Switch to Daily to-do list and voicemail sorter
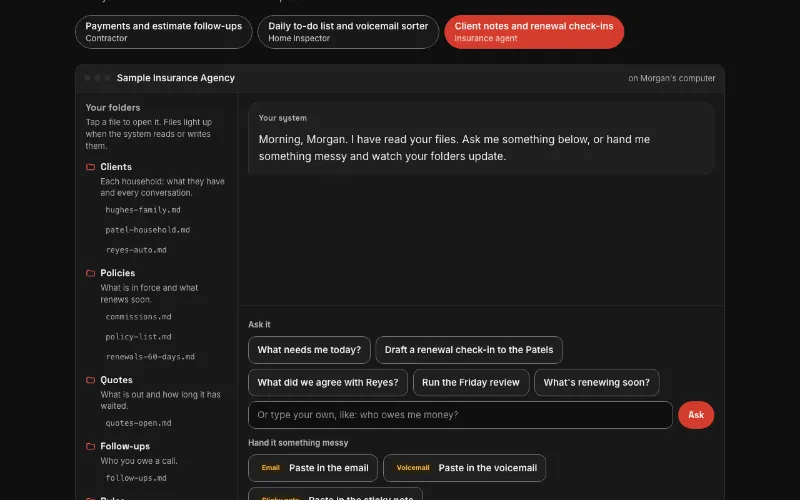 pos(348,32)
